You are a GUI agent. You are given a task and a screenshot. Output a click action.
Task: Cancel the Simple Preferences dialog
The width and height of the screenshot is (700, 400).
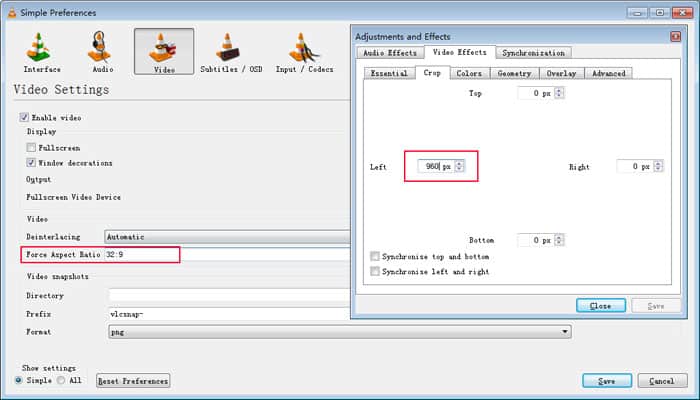tap(662, 381)
